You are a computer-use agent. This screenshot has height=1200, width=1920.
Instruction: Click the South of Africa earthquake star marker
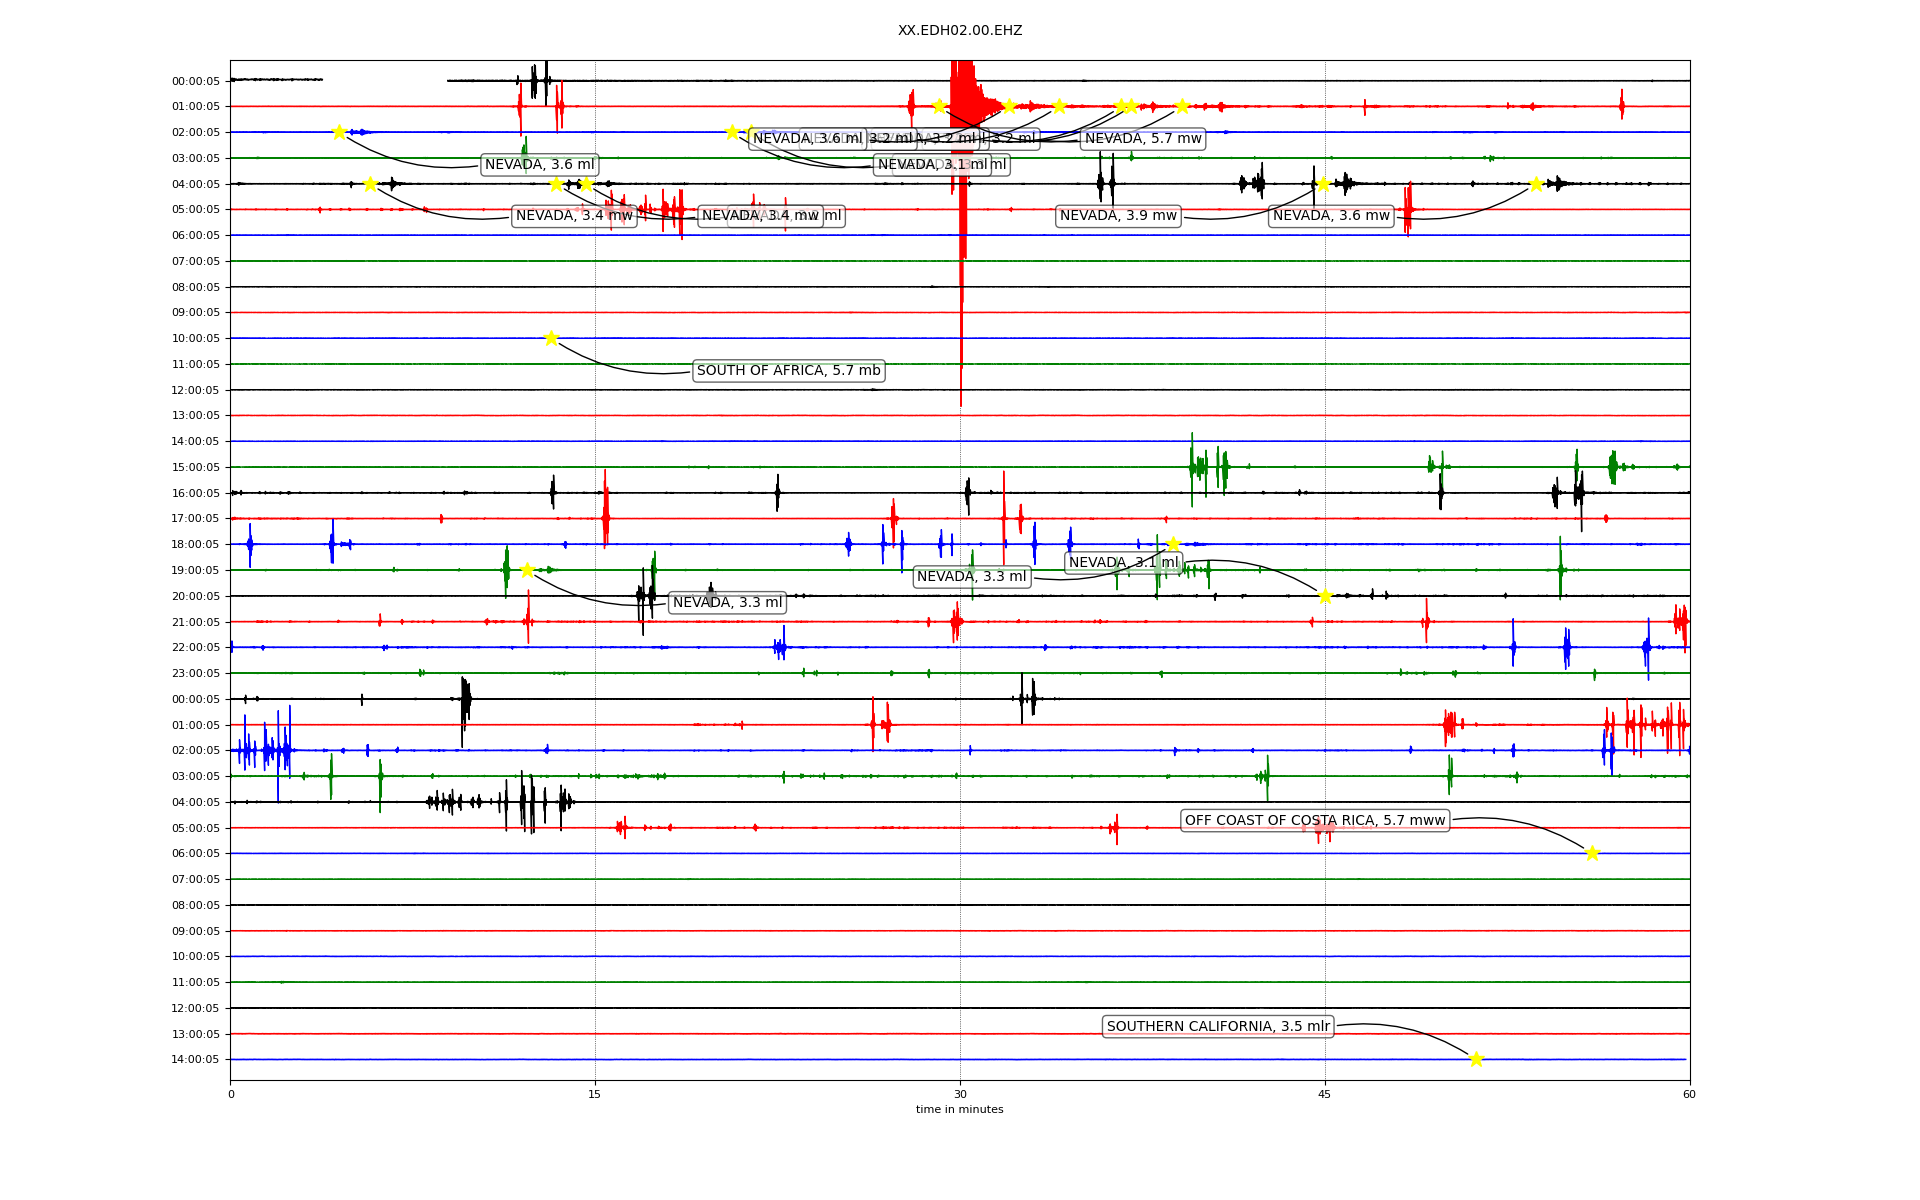tap(551, 338)
